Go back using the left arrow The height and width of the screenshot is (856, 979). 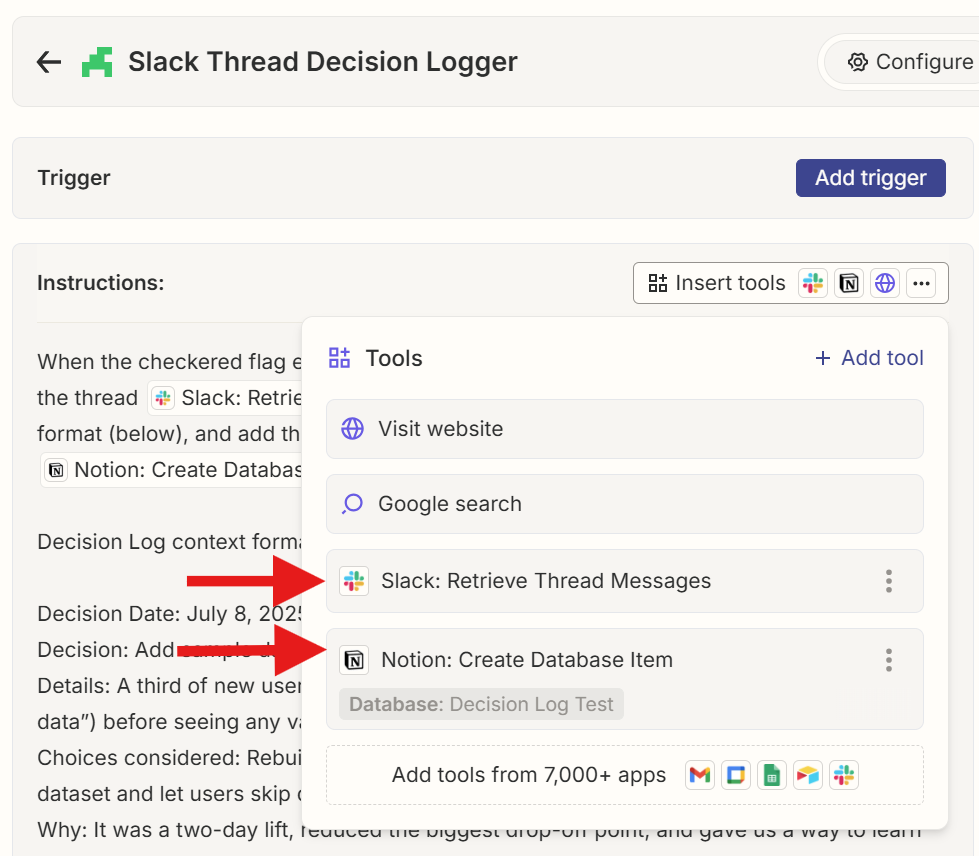[x=49, y=62]
